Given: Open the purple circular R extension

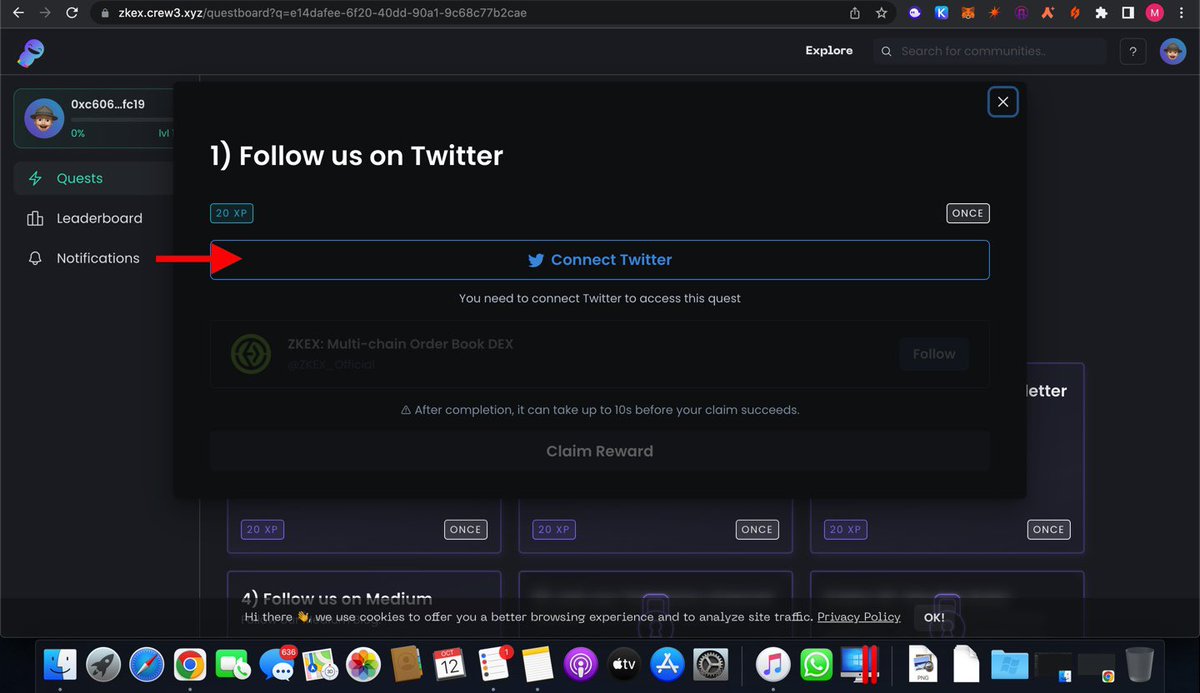Looking at the screenshot, I should pyautogui.click(x=1021, y=13).
